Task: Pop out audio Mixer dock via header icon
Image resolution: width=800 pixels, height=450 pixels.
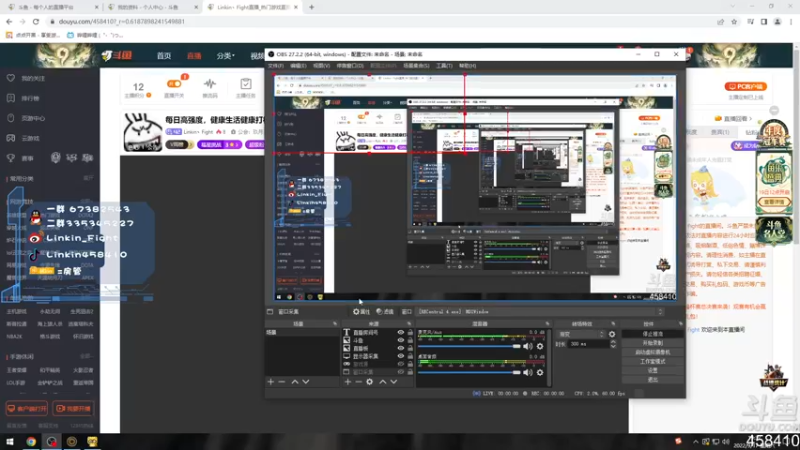Action: (547, 324)
